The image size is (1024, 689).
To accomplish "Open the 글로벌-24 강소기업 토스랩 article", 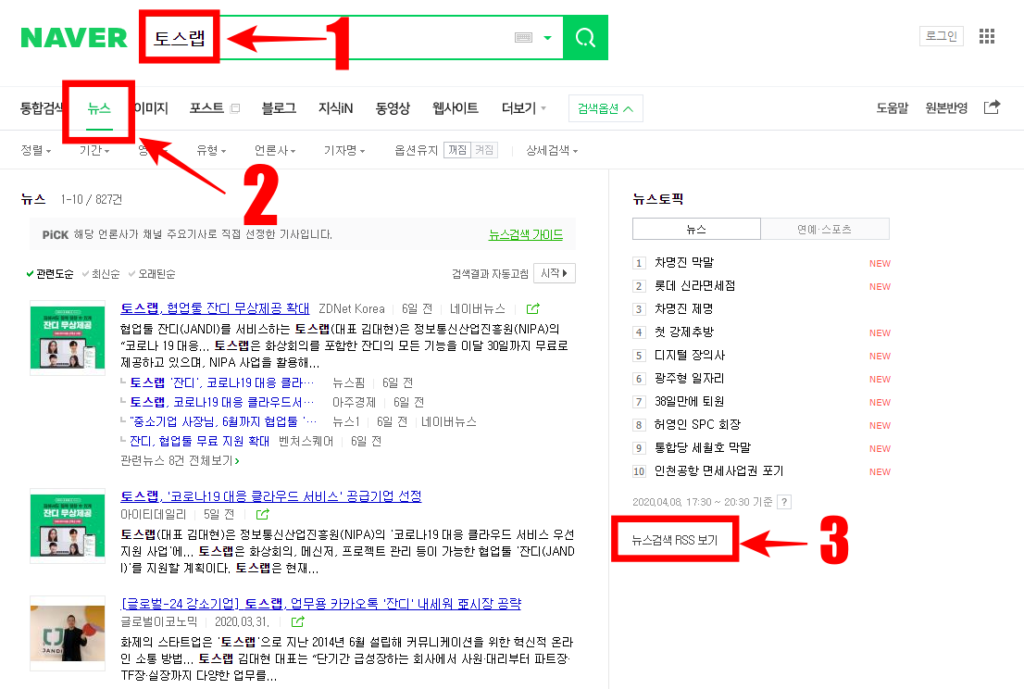I will pos(321,603).
